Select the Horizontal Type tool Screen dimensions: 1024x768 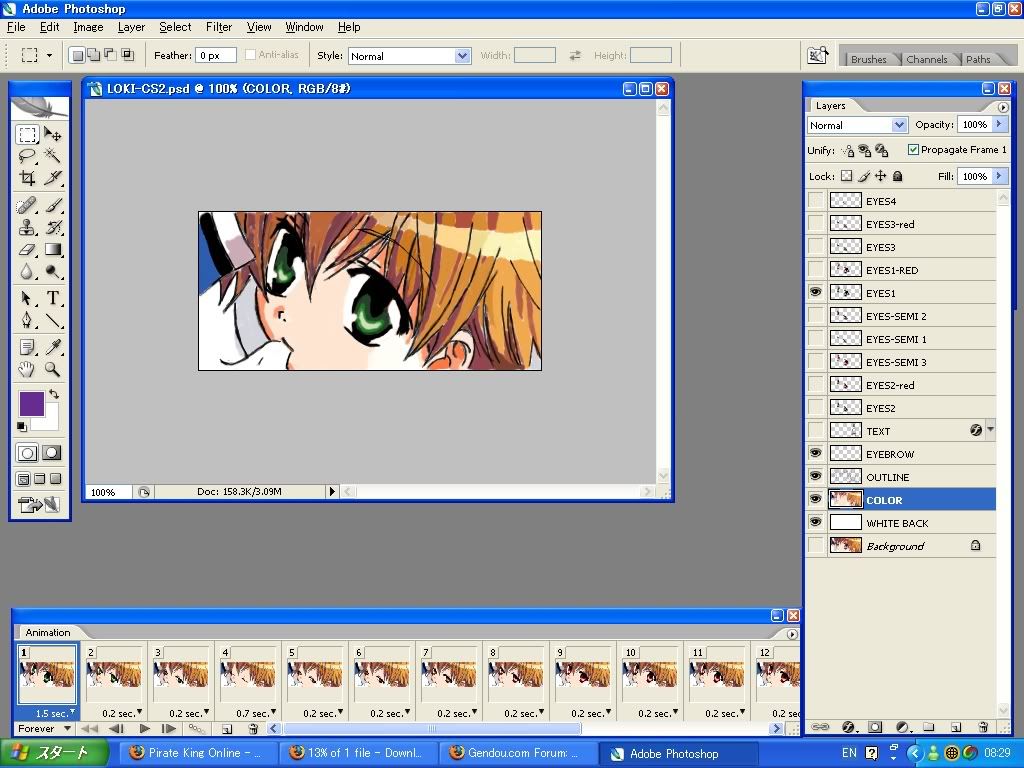click(53, 298)
